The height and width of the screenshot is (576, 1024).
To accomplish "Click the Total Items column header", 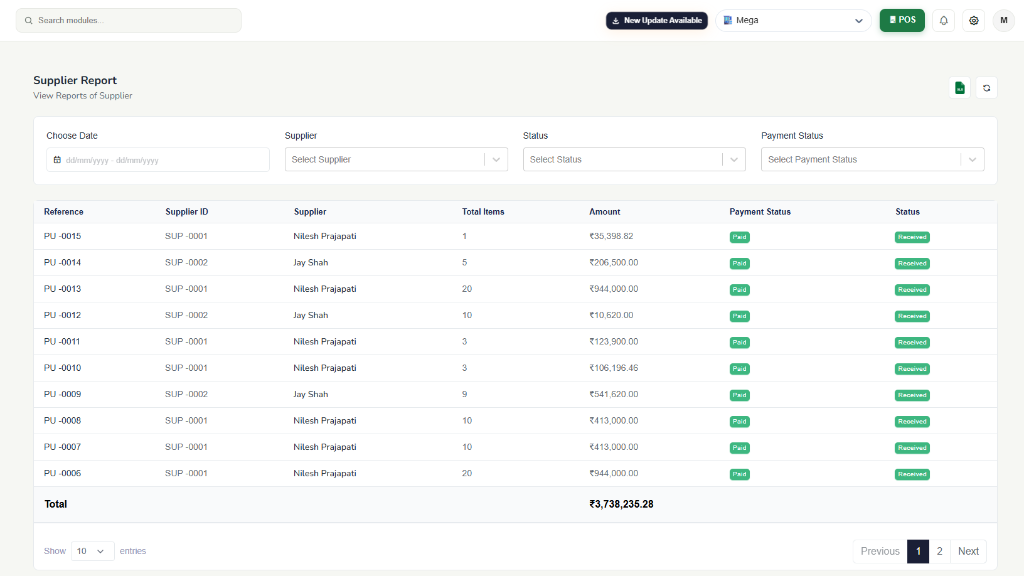I will (x=483, y=212).
